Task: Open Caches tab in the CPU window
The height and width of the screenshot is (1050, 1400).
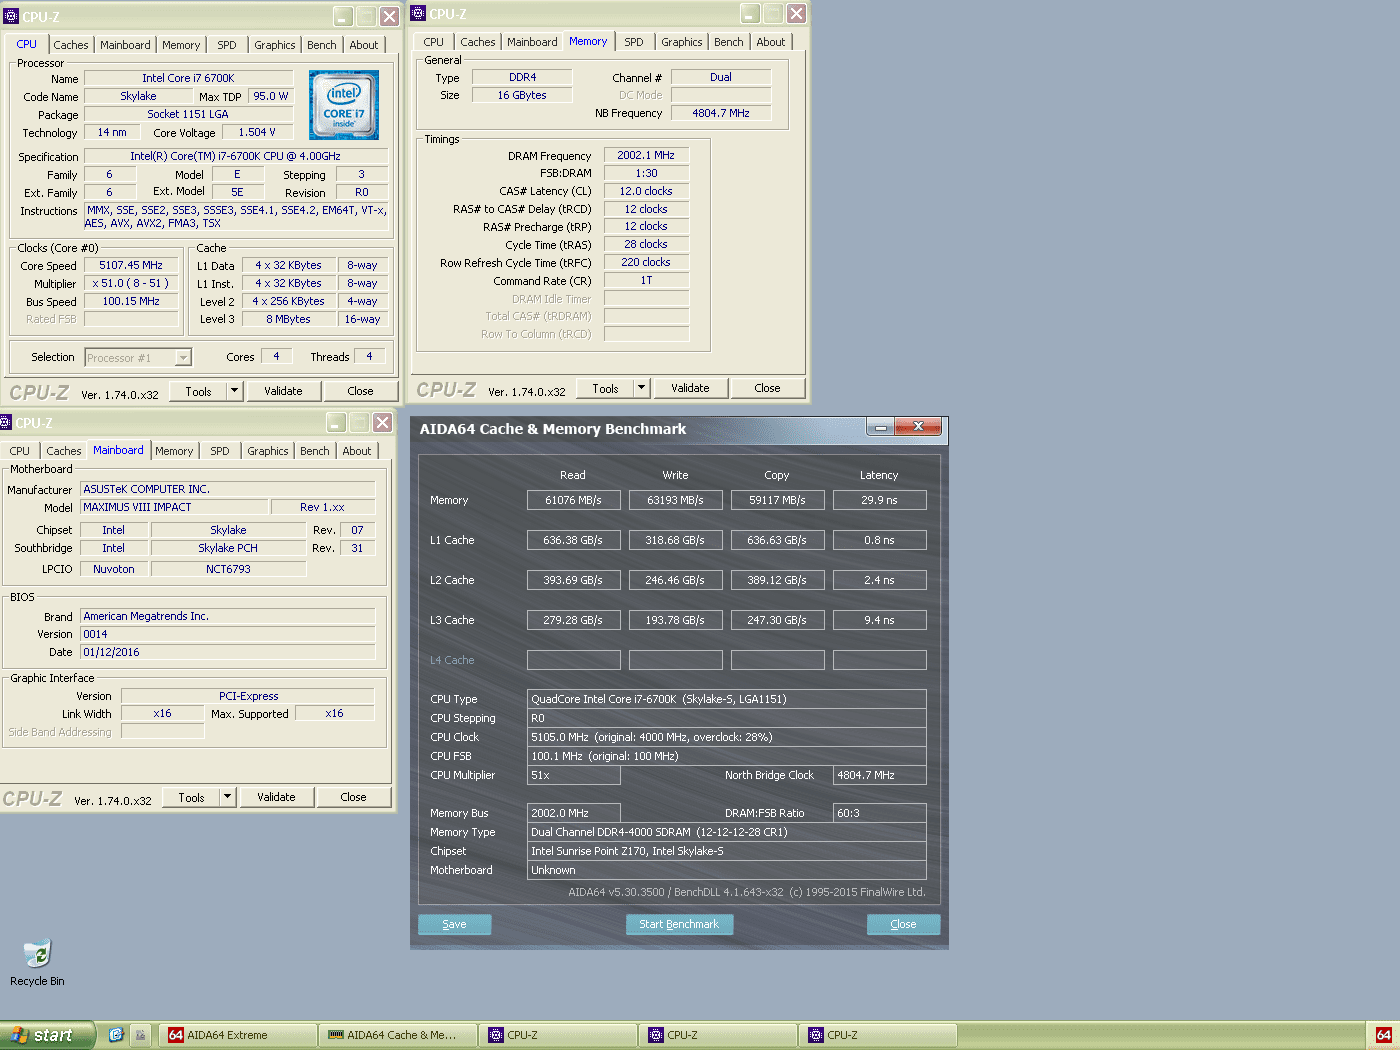Action: point(71,45)
